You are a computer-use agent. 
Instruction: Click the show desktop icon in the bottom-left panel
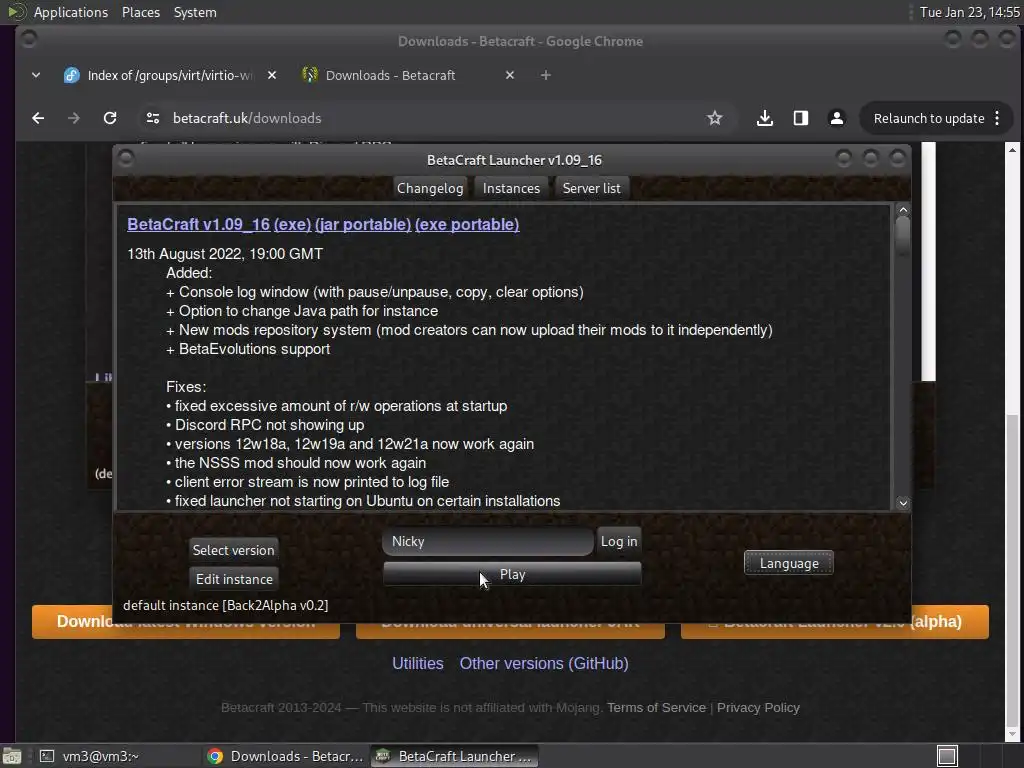(x=11, y=756)
